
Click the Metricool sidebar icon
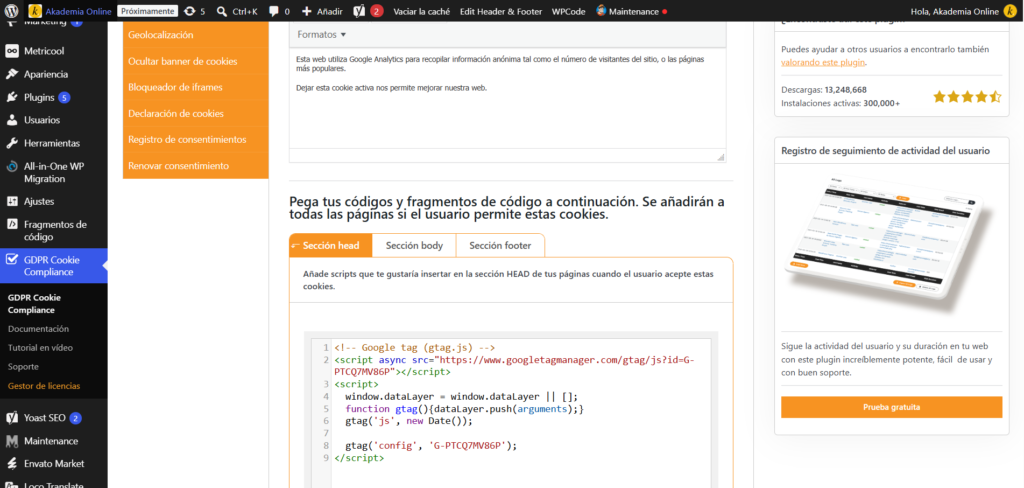tap(12, 51)
